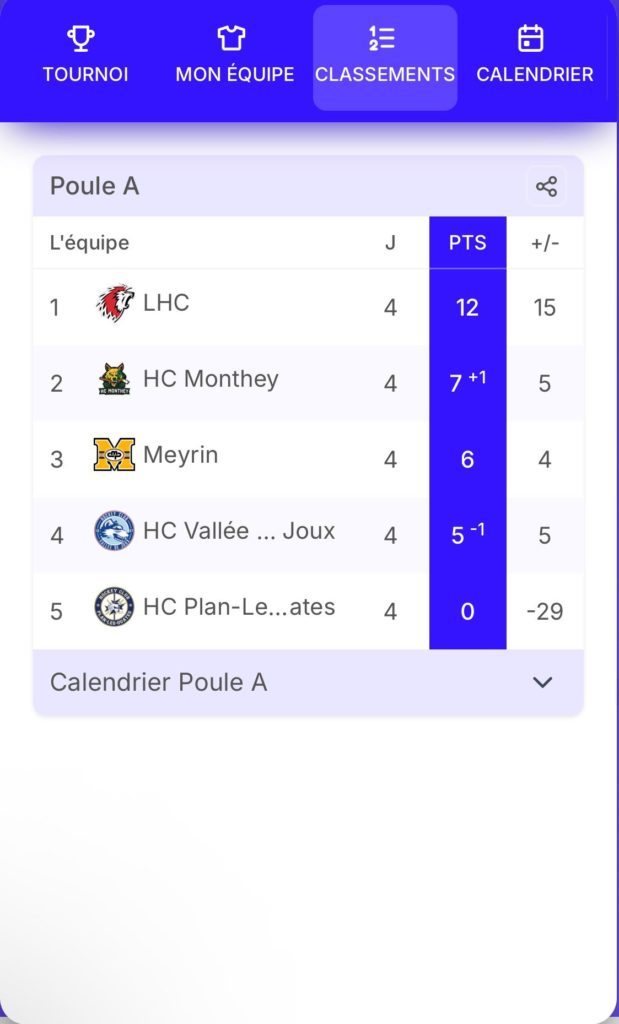
Task: Sort by the PTS column header
Action: [x=467, y=243]
